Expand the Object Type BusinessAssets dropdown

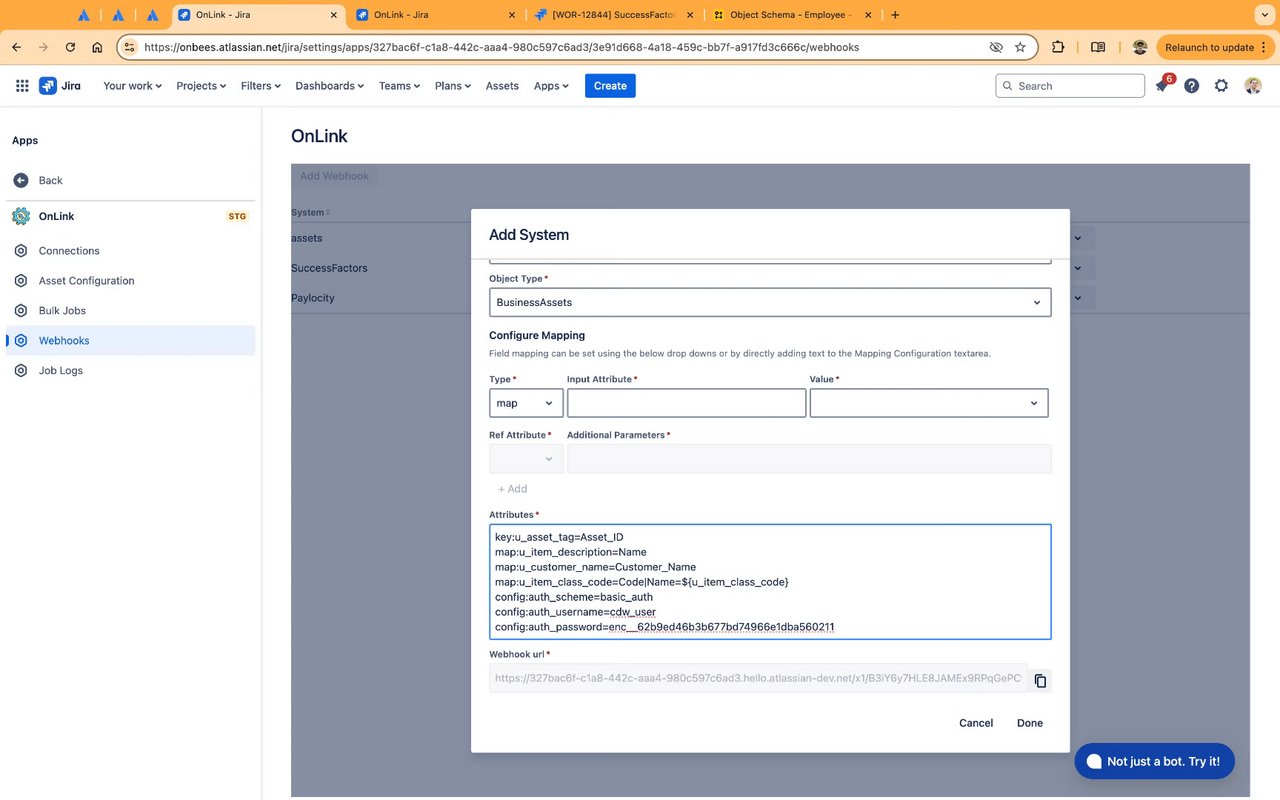tap(770, 302)
